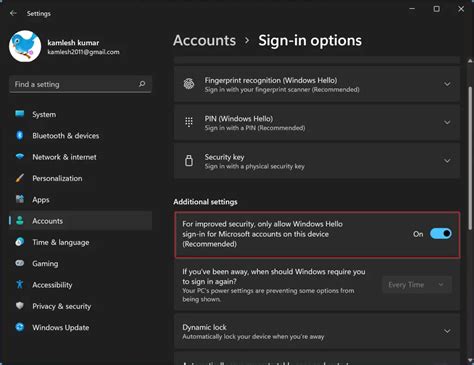Click 'Sign-in options' page title
The image size is (474, 365).
tap(310, 41)
